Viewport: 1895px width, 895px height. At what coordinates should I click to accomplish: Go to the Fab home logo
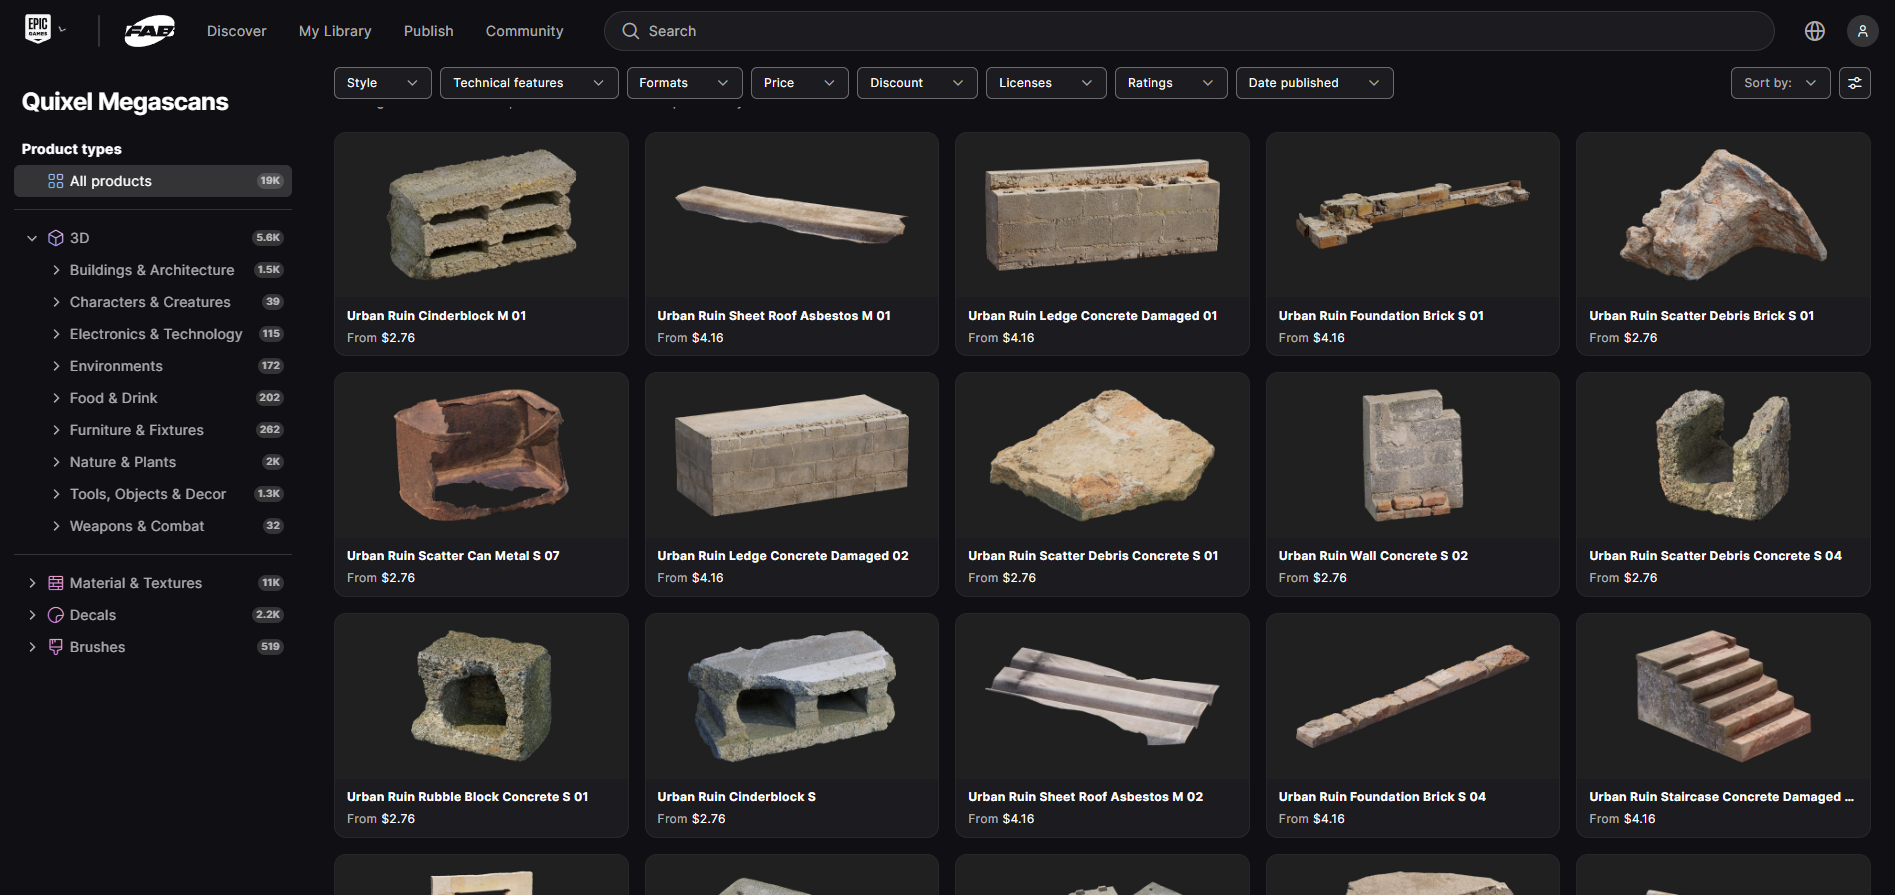(x=150, y=31)
